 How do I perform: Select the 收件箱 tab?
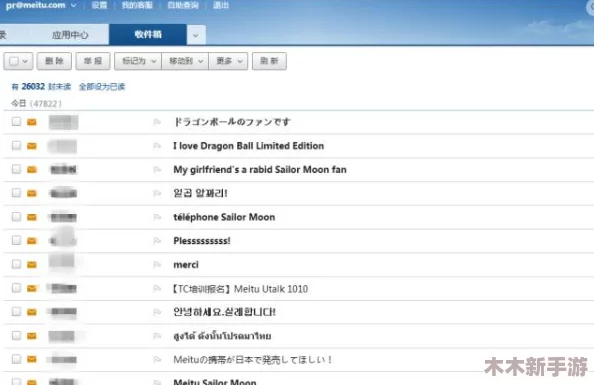pyautogui.click(x=148, y=34)
